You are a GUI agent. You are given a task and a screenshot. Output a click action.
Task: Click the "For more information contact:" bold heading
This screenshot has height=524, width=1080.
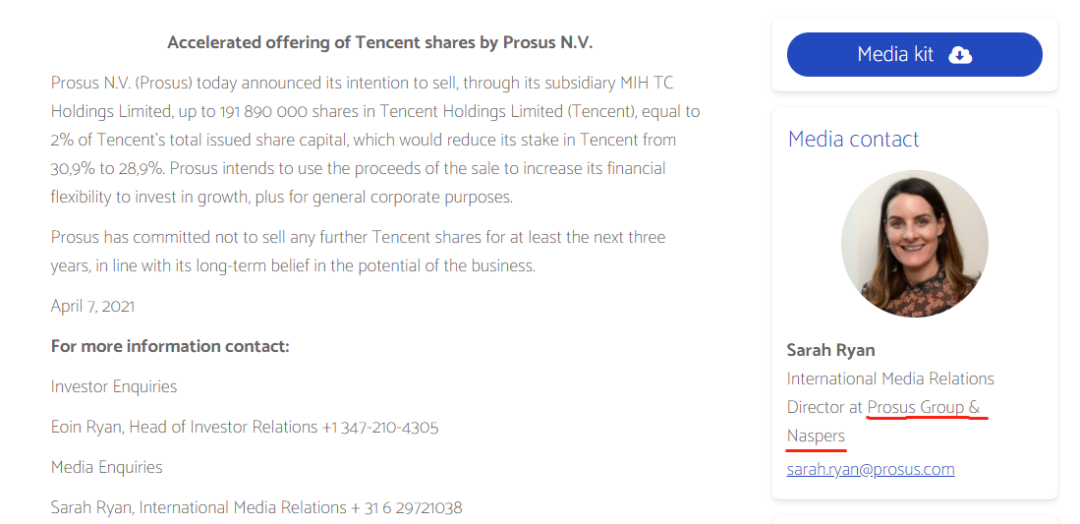pos(170,346)
